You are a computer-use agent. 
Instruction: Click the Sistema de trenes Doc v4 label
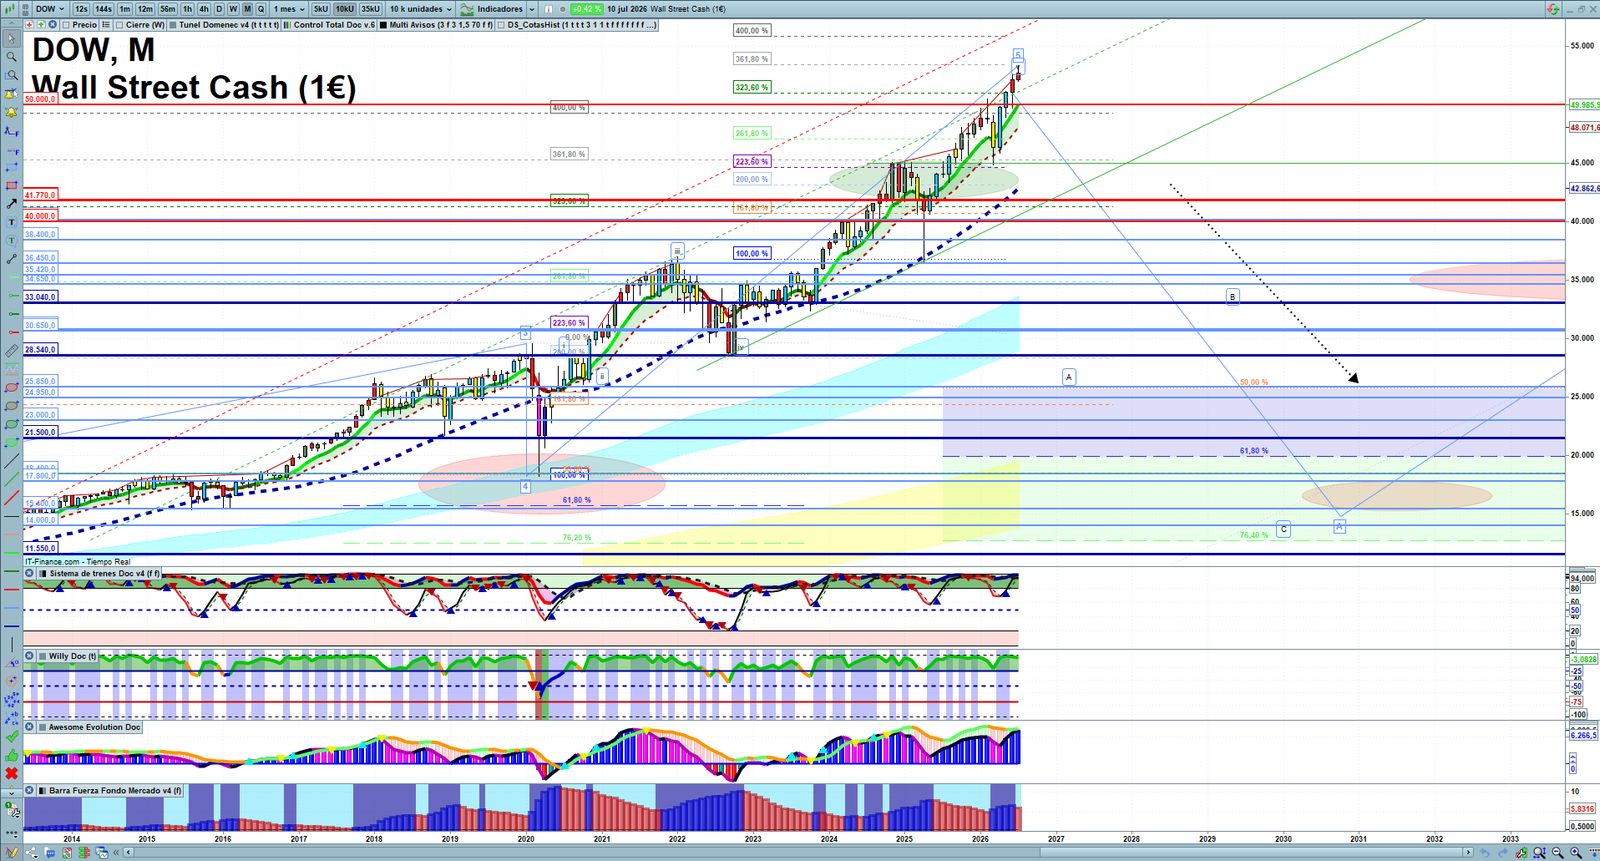[104, 574]
